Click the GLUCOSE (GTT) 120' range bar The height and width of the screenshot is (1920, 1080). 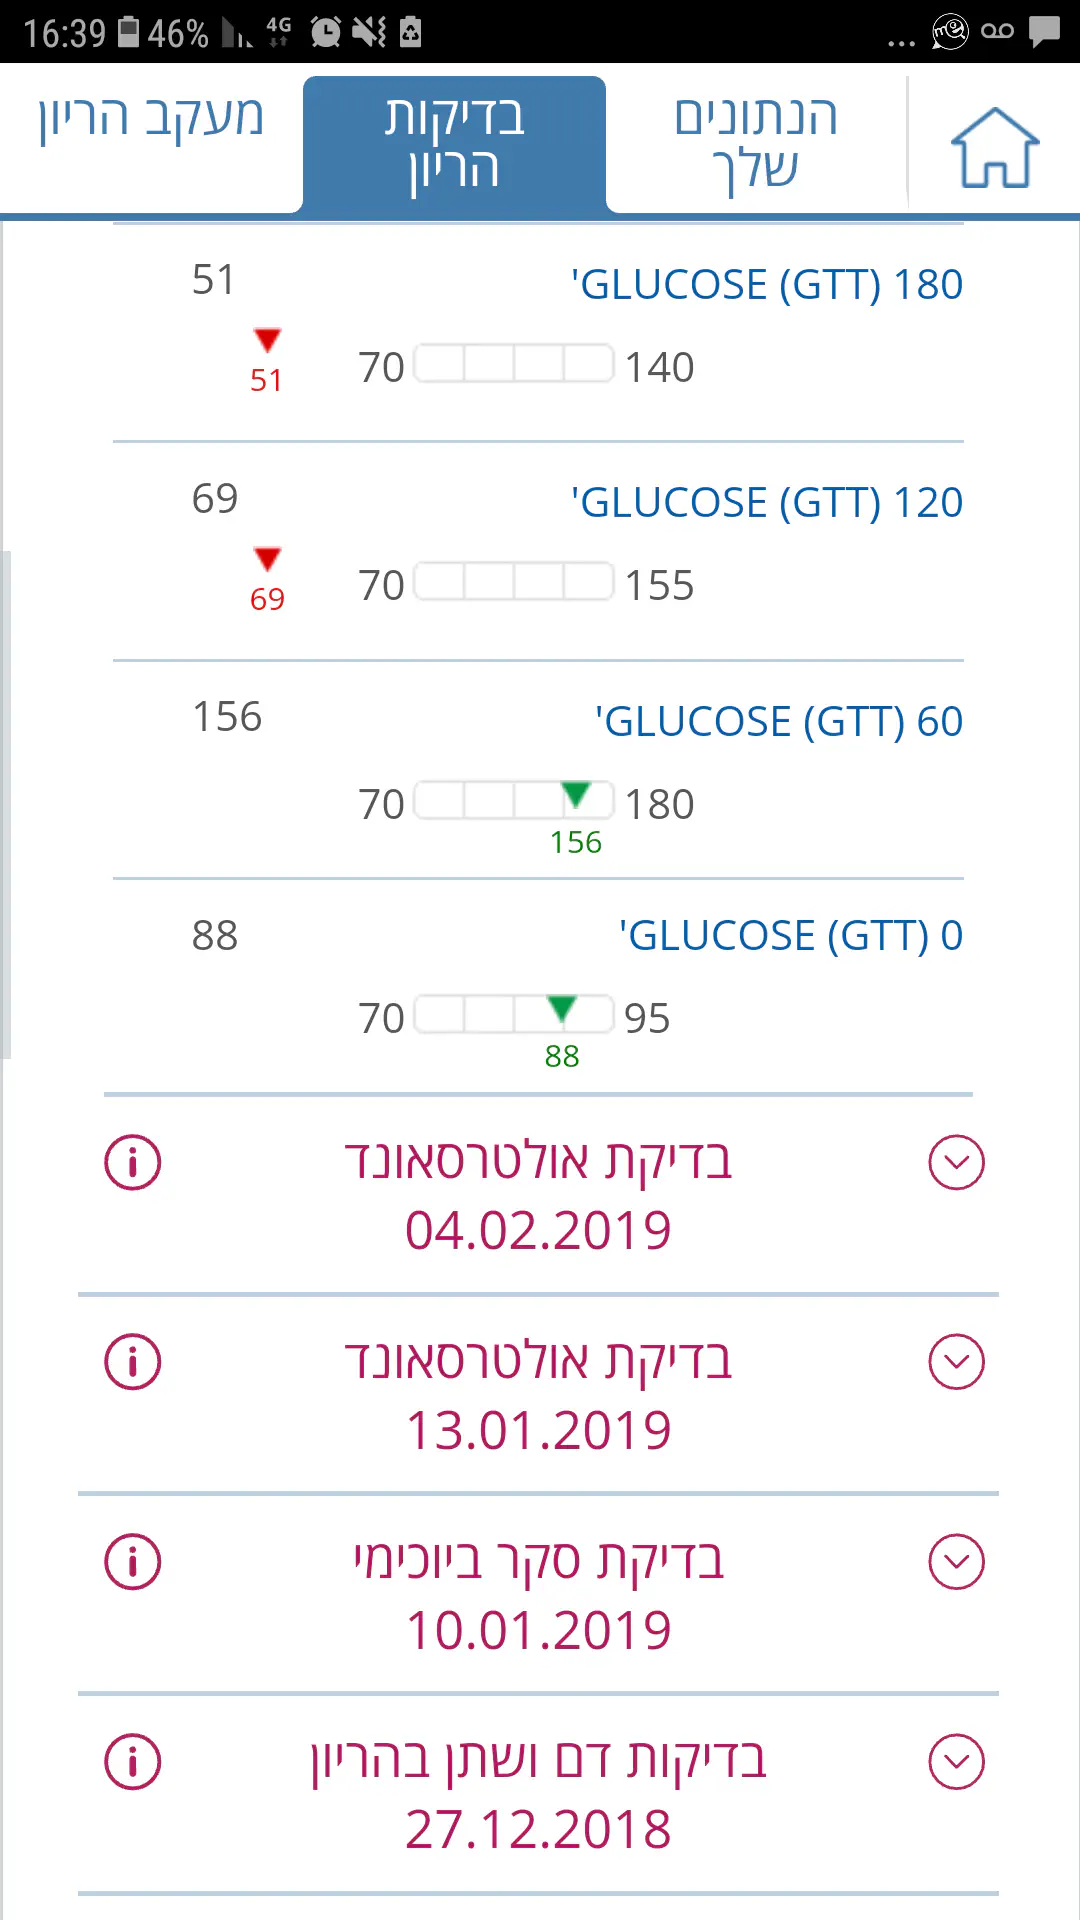point(514,581)
